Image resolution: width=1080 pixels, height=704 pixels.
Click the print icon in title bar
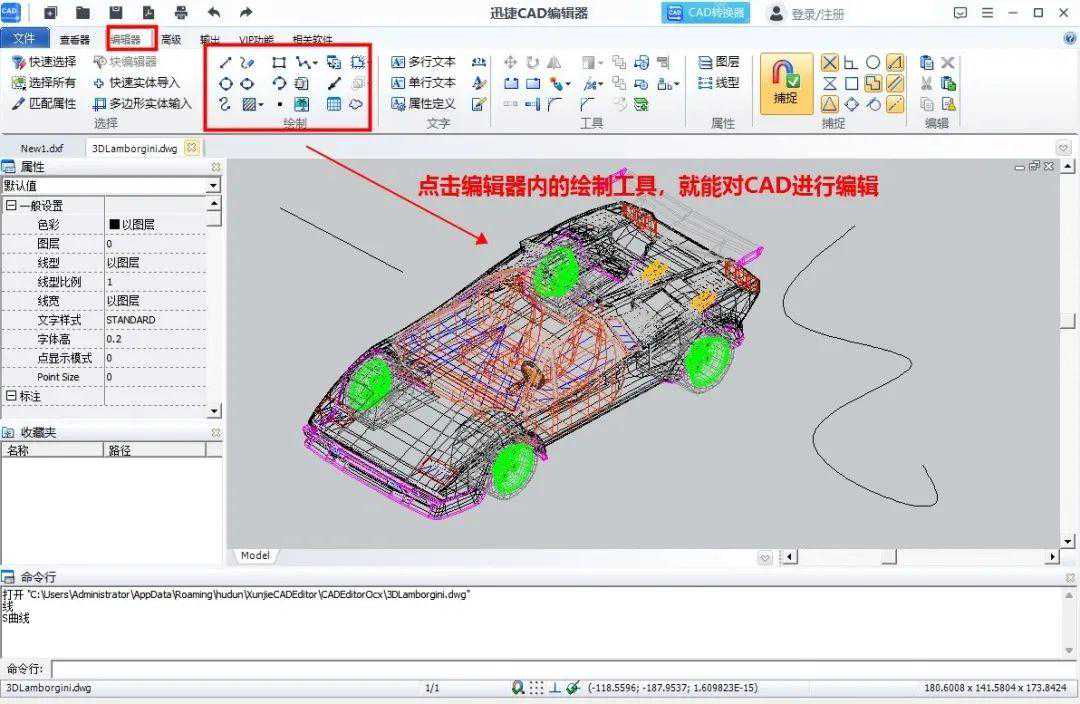pyautogui.click(x=180, y=13)
